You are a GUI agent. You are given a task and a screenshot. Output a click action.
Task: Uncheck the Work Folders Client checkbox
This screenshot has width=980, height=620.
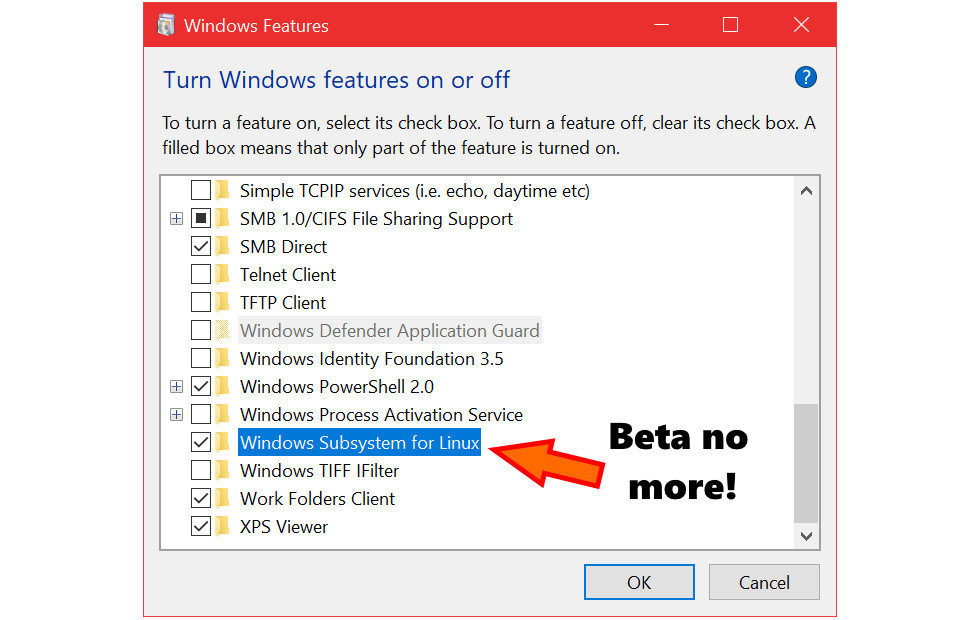(201, 498)
